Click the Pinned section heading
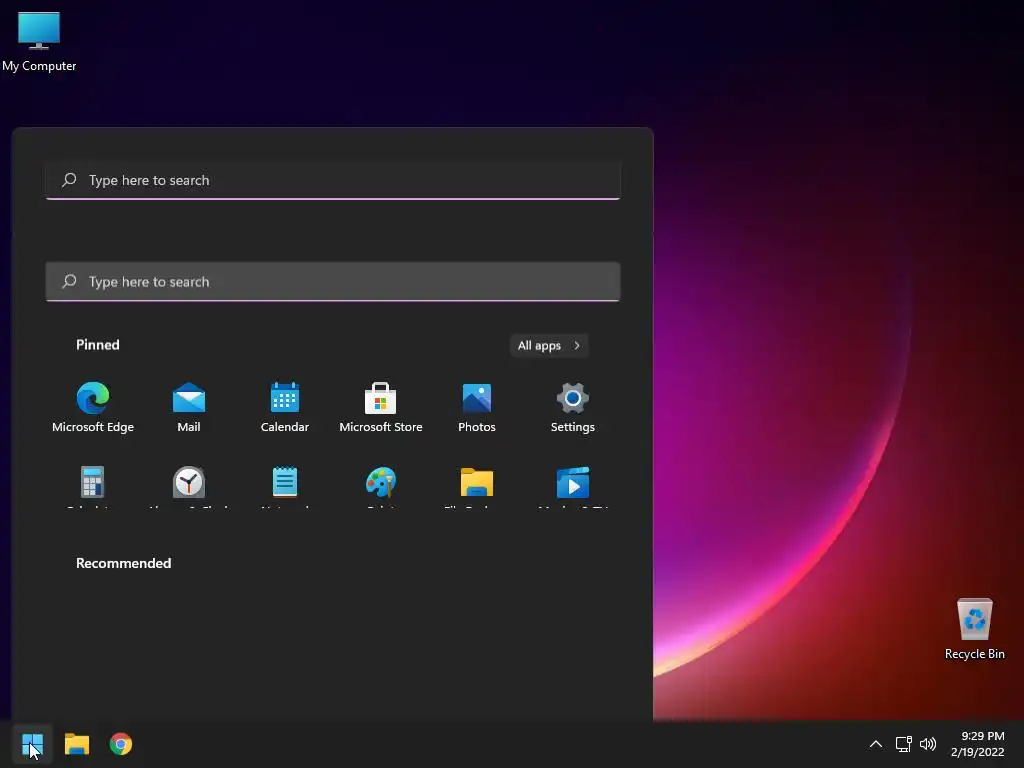 98,345
